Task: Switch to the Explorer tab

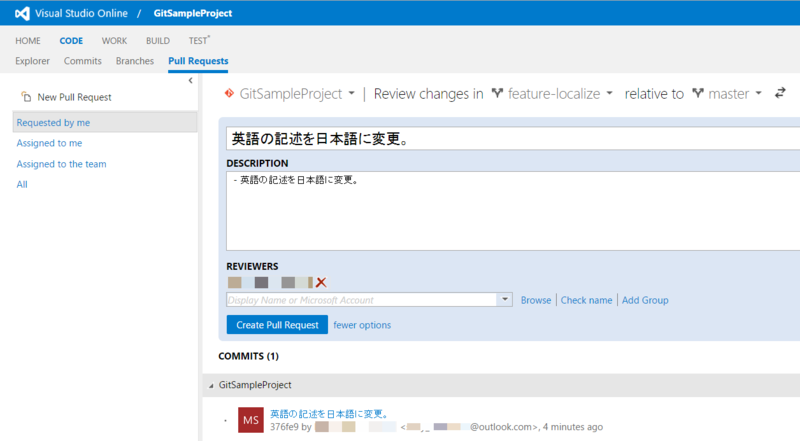Action: point(32,61)
